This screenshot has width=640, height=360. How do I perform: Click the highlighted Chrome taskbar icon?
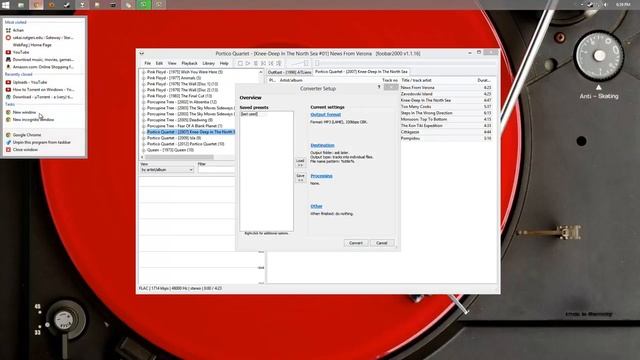(x=36, y=5)
